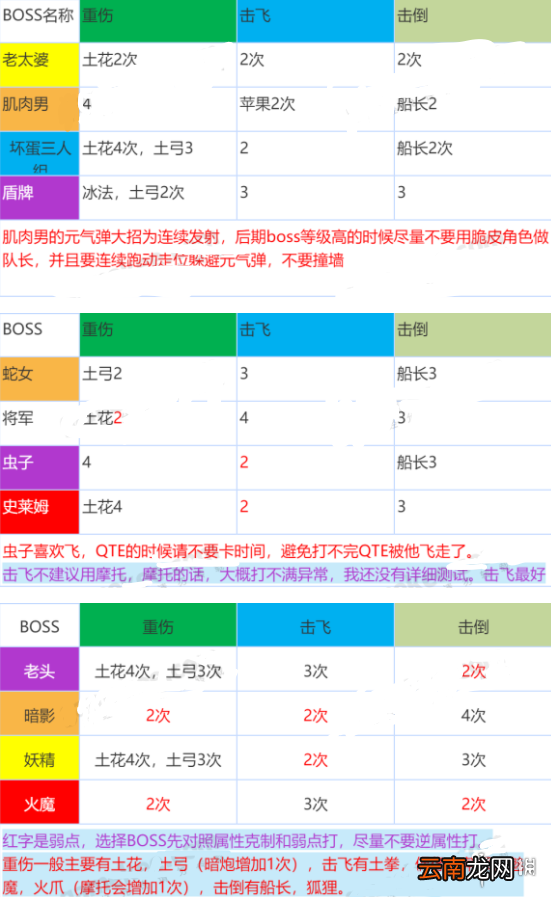Select 船长3 in the 蛇女 row
551x897 pixels.
(x=417, y=374)
